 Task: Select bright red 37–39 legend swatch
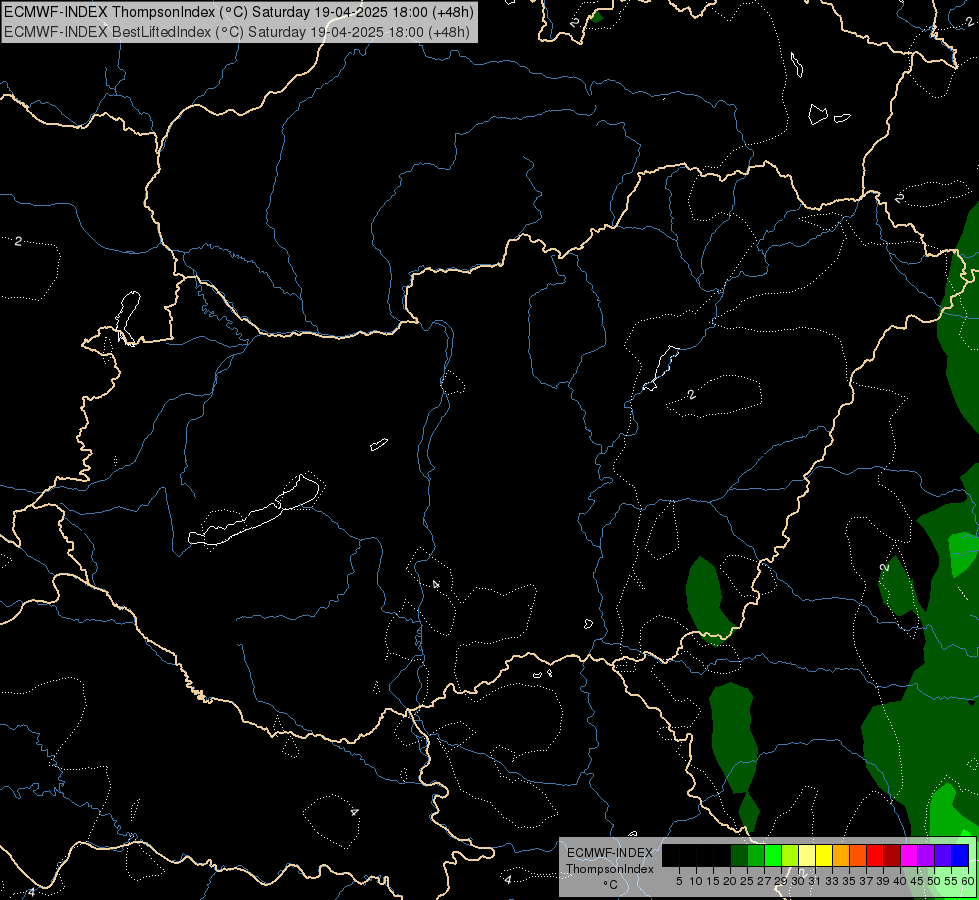tap(875, 855)
